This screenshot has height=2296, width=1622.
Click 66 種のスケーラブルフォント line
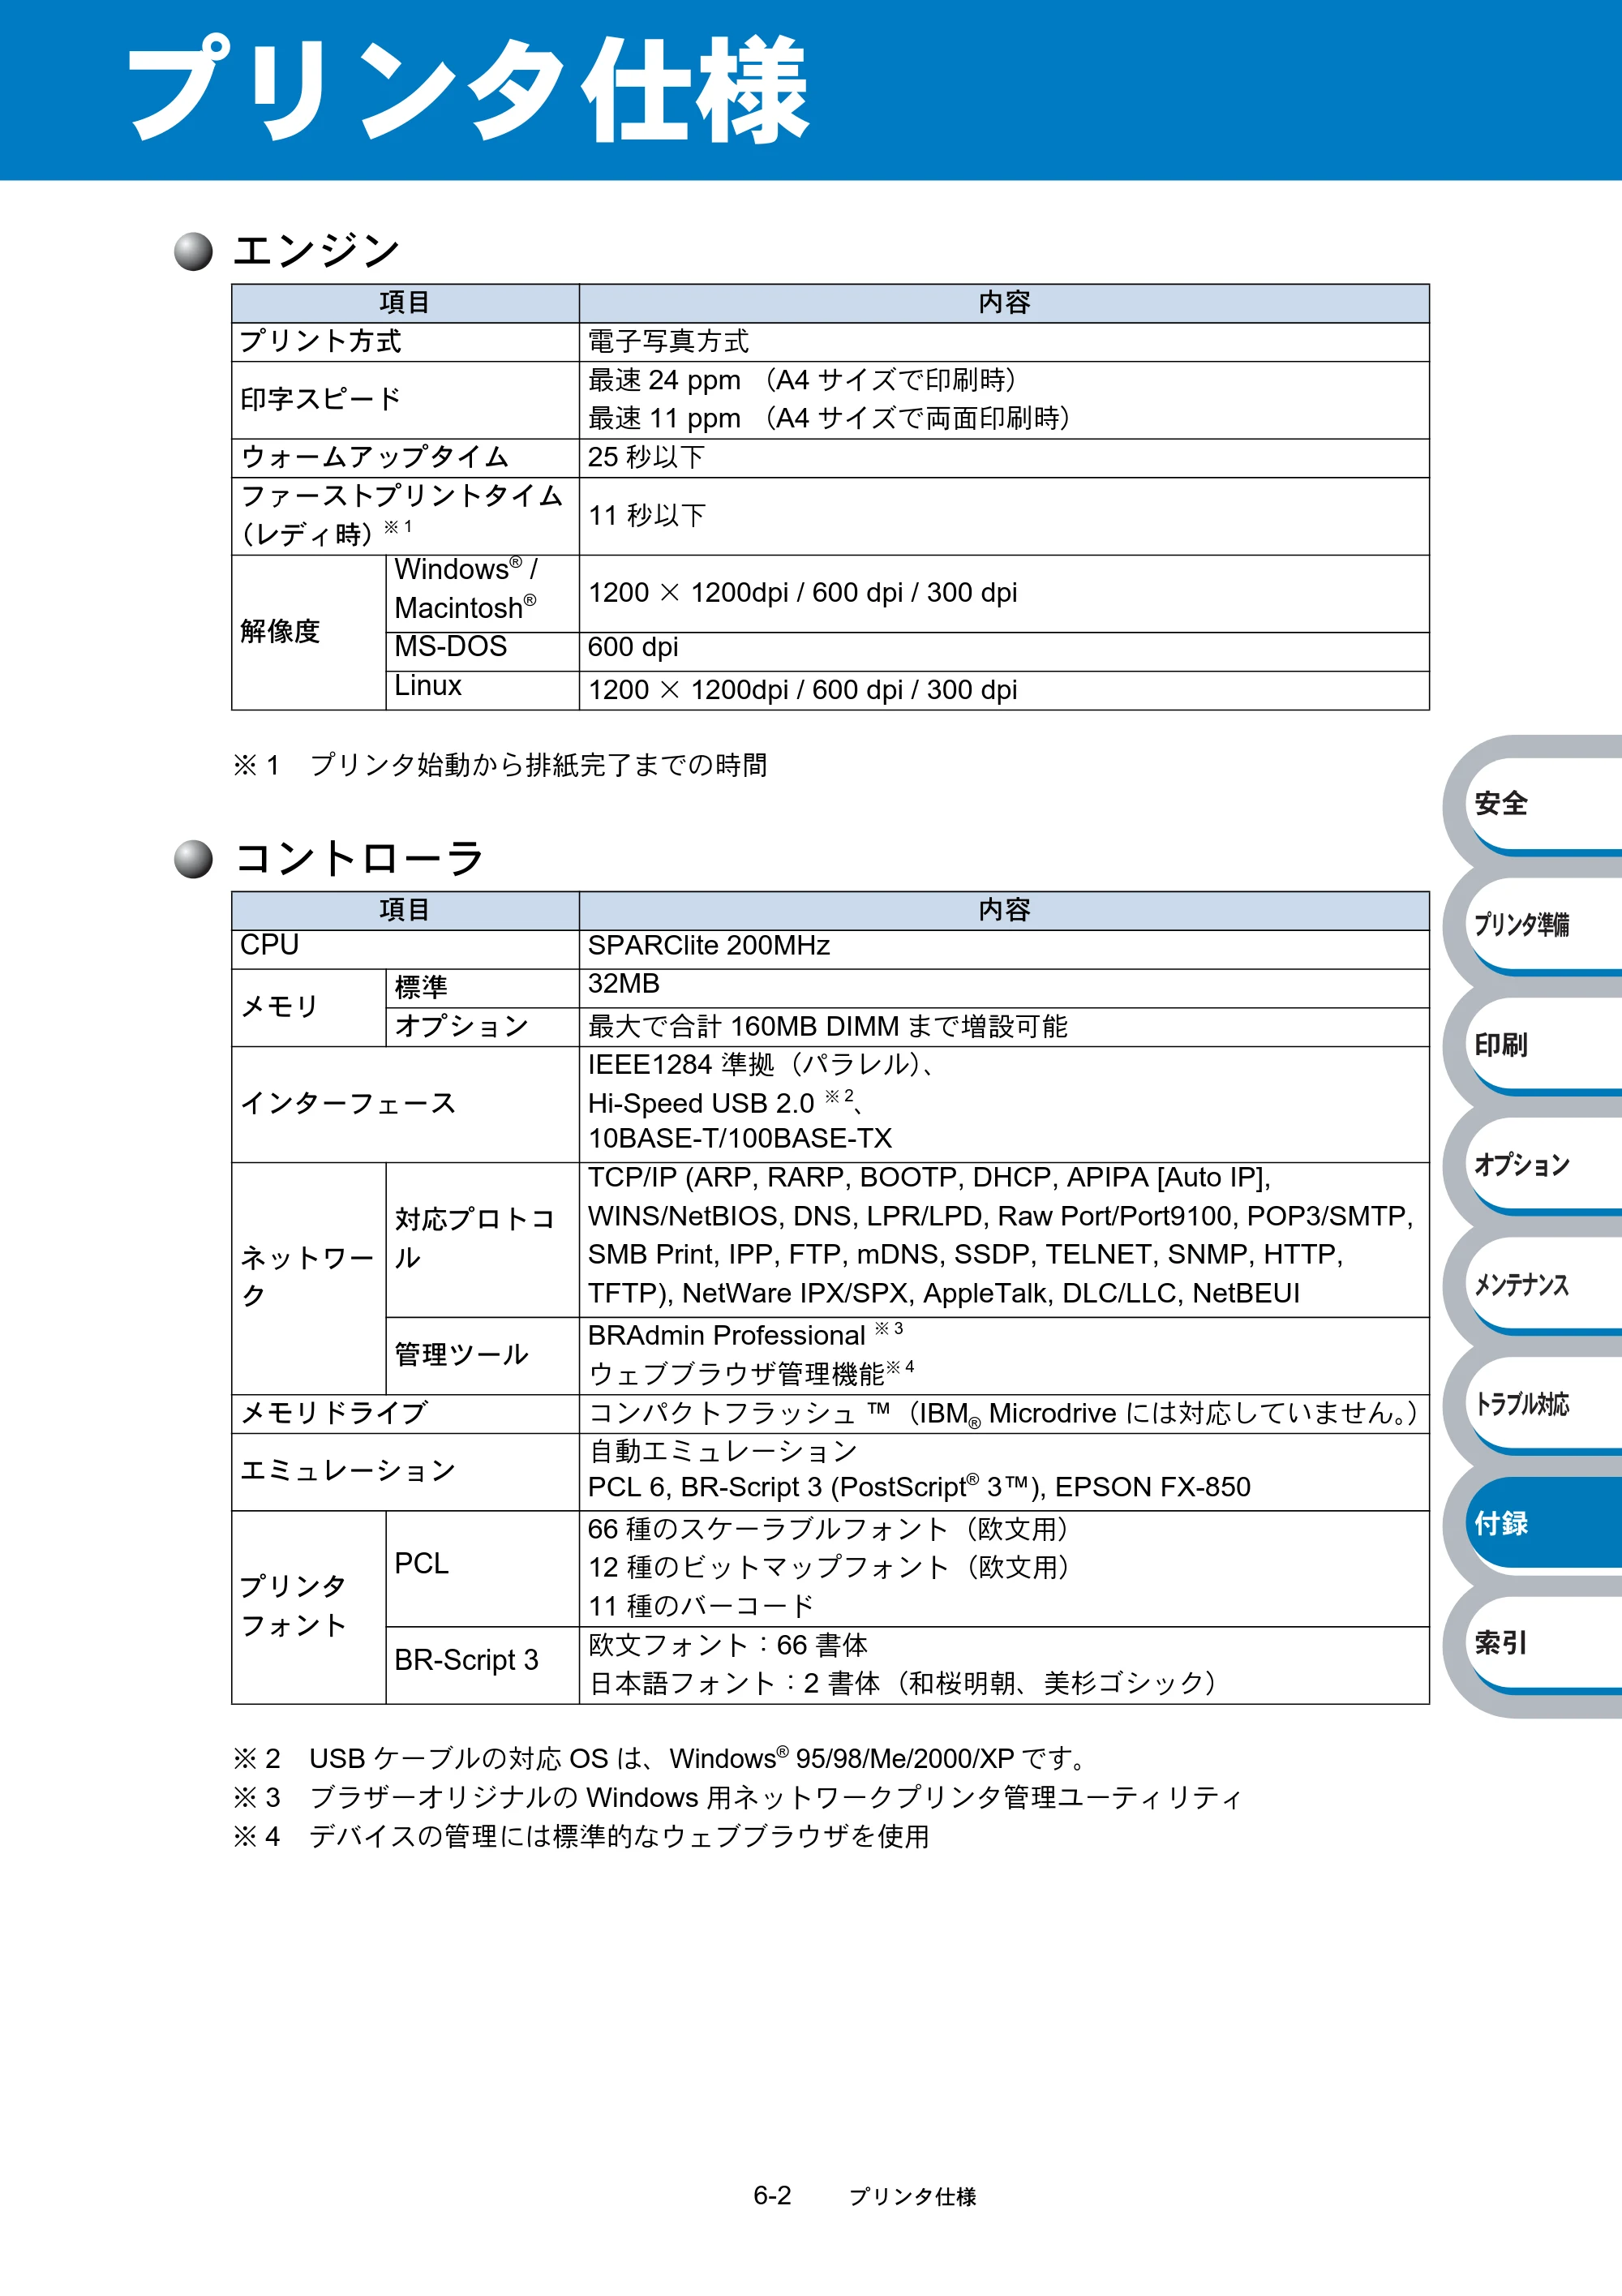point(828,1530)
